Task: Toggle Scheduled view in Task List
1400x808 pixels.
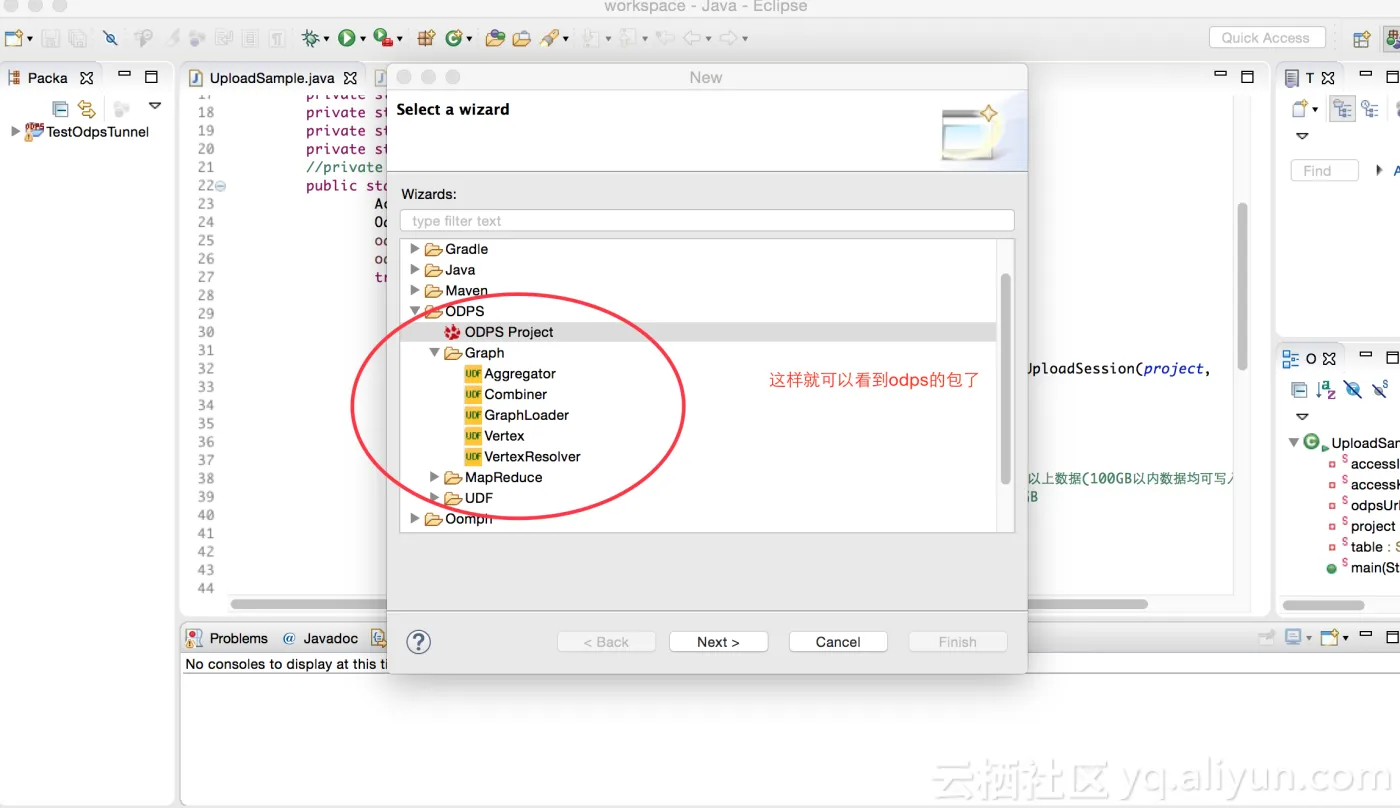Action: click(x=1370, y=109)
